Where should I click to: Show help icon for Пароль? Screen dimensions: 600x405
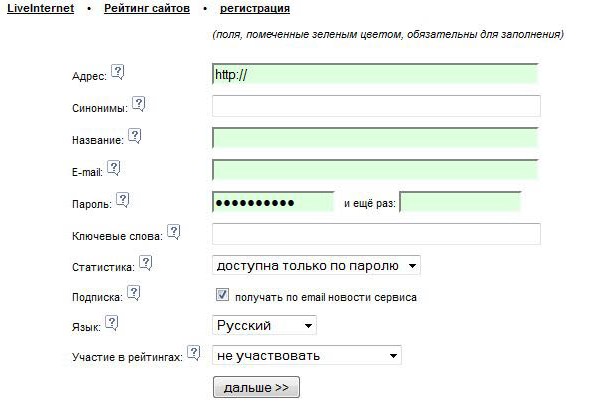coord(122,199)
